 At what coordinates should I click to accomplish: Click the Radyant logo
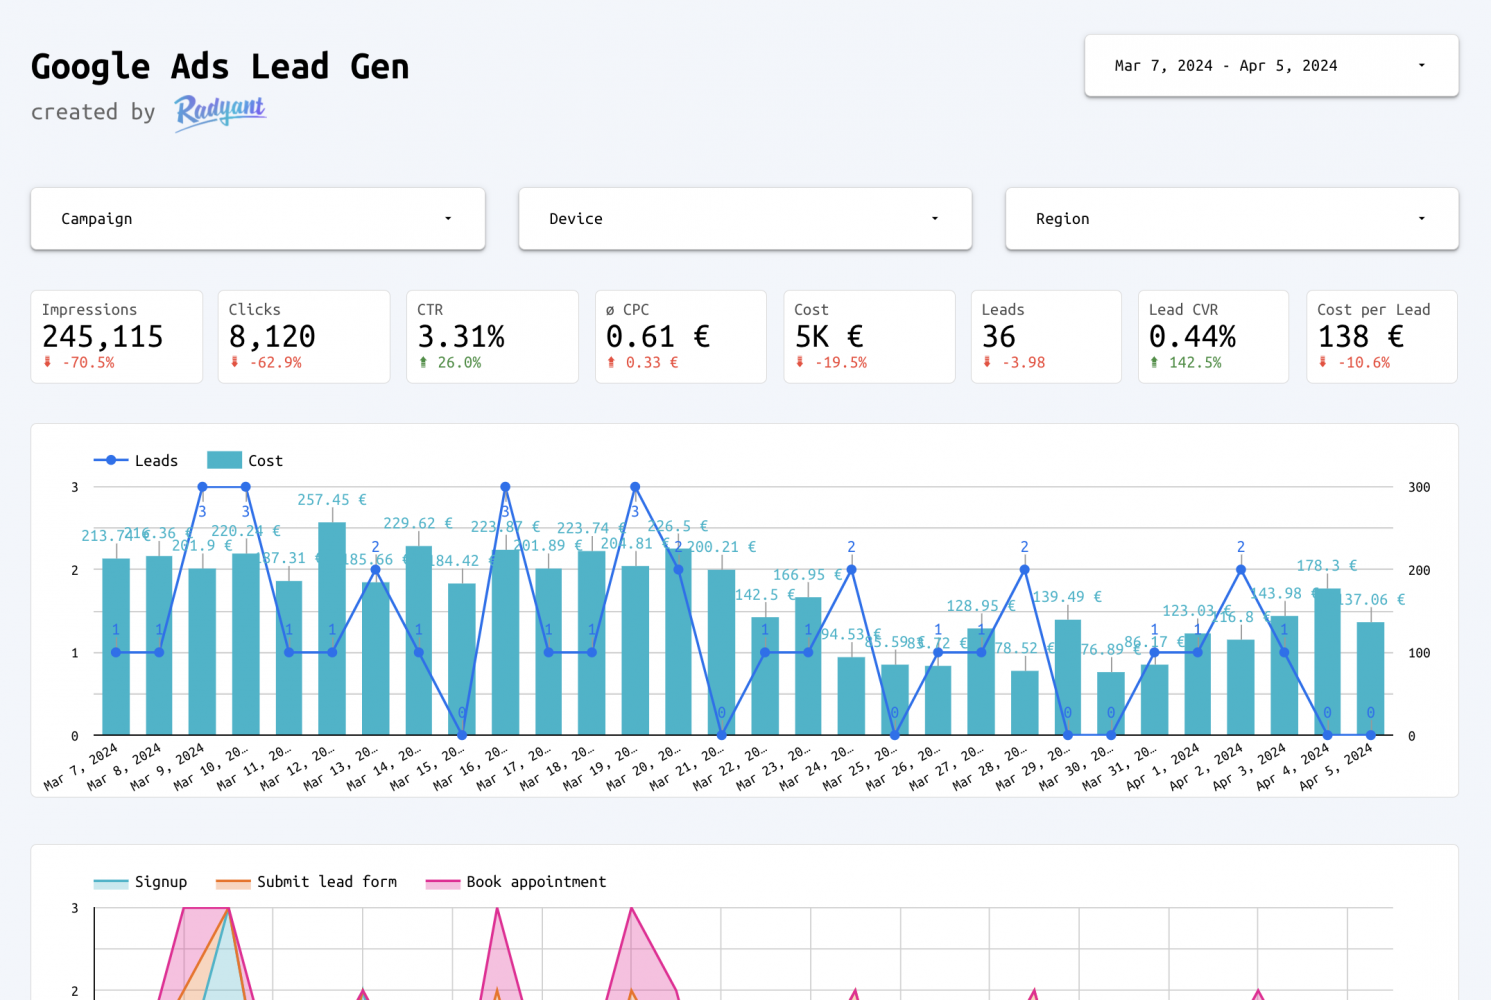coord(220,112)
